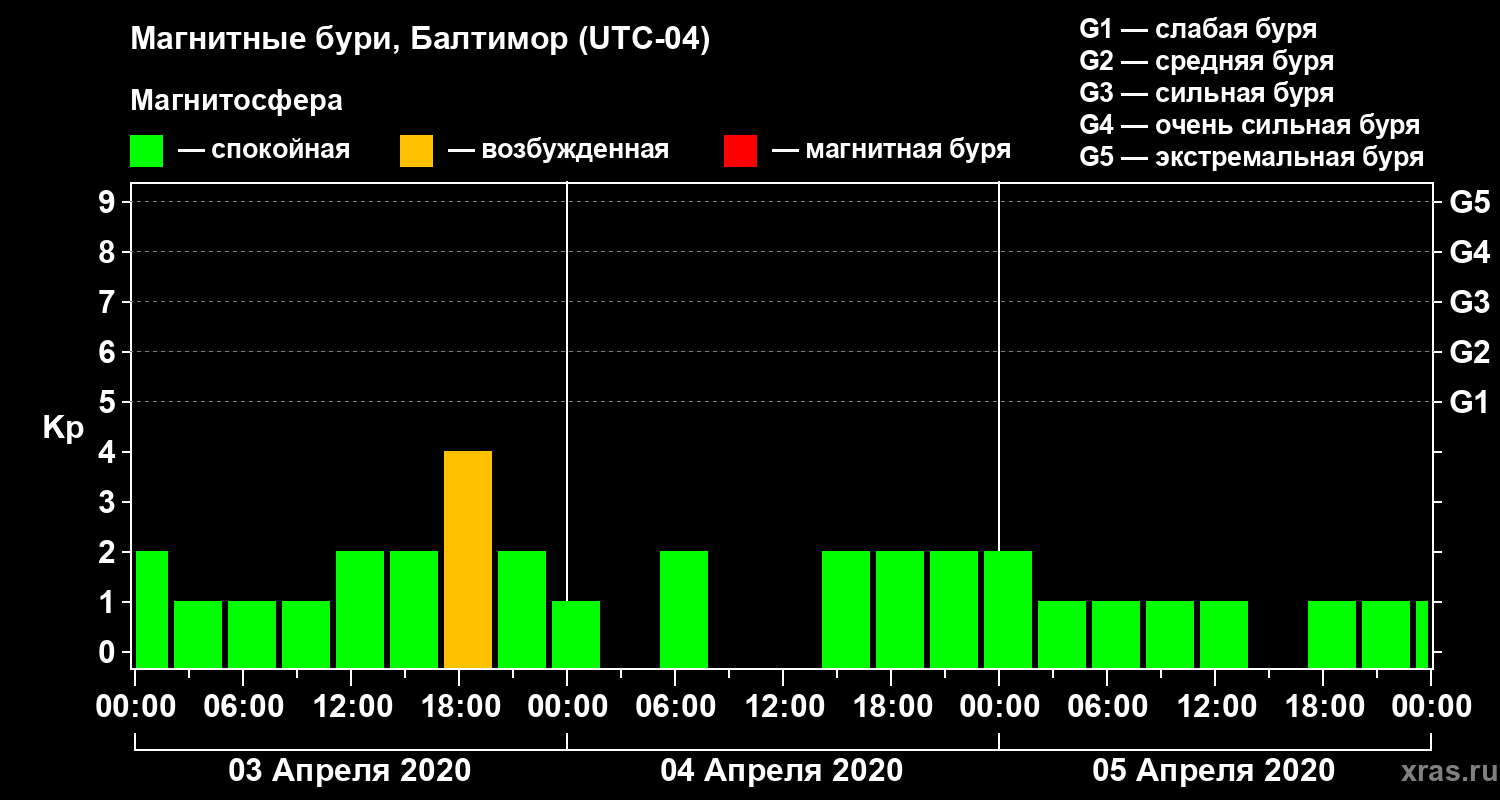
Task: Select the isolated green bar at 06:00 on 04 Апреля
Action: 684,609
